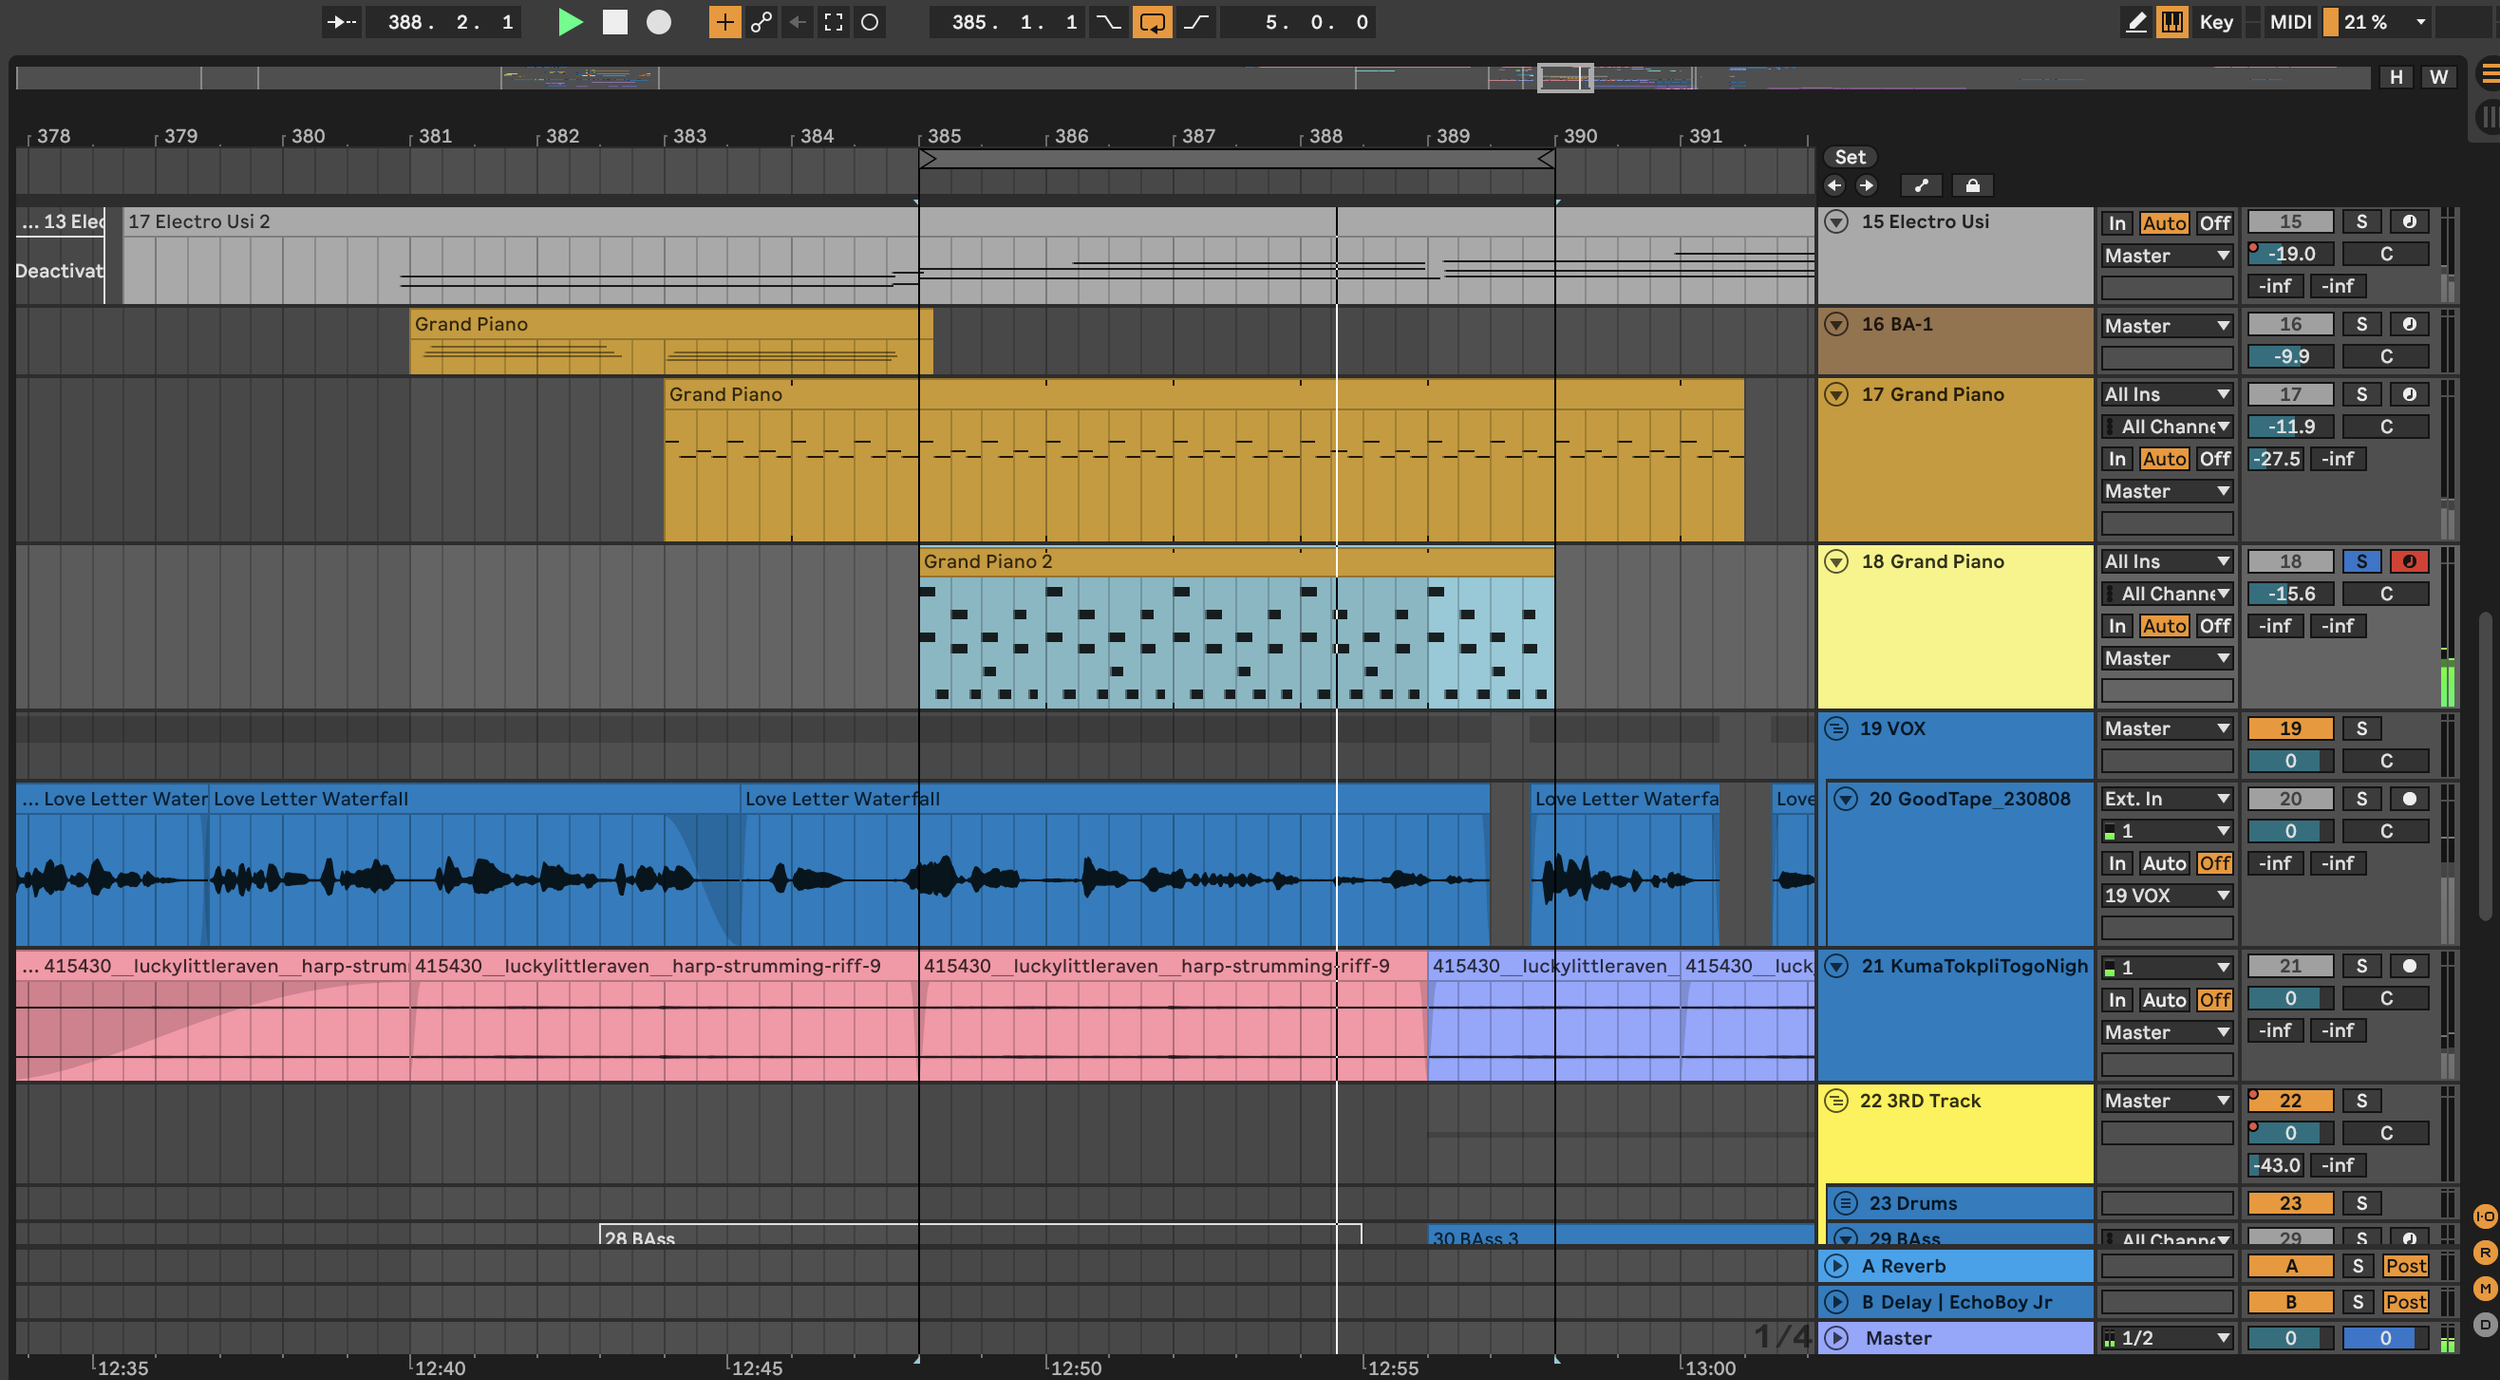The image size is (2500, 1380).
Task: Click the Session Record circle icon
Action: coord(870,22)
